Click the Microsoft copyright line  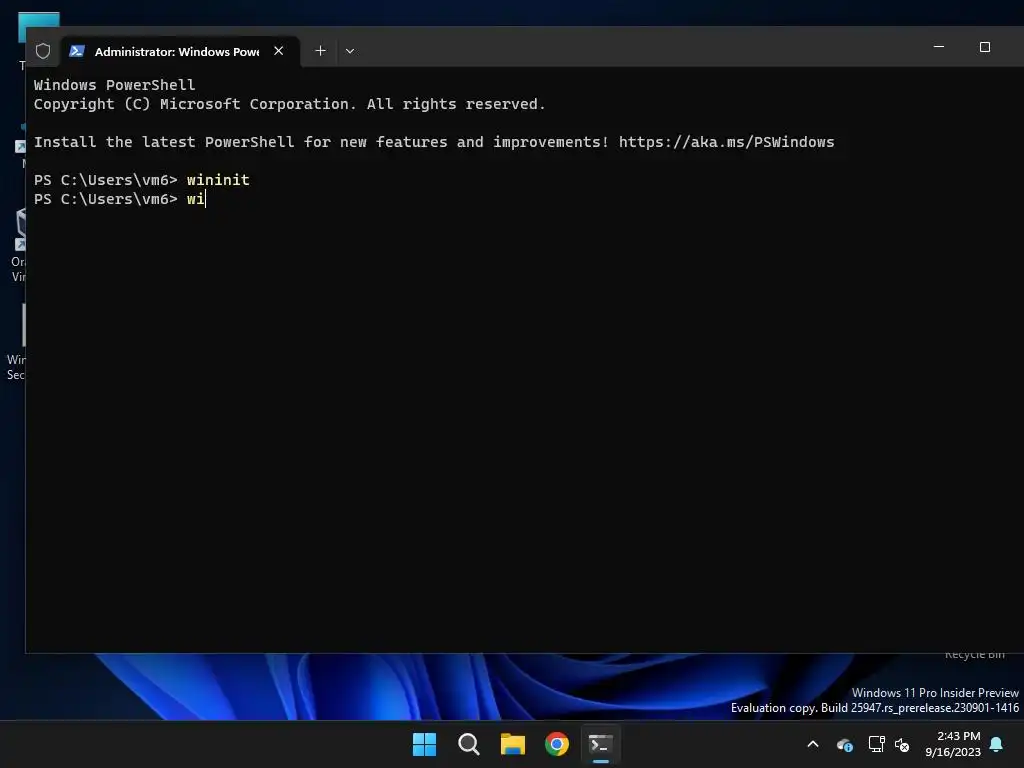click(289, 104)
